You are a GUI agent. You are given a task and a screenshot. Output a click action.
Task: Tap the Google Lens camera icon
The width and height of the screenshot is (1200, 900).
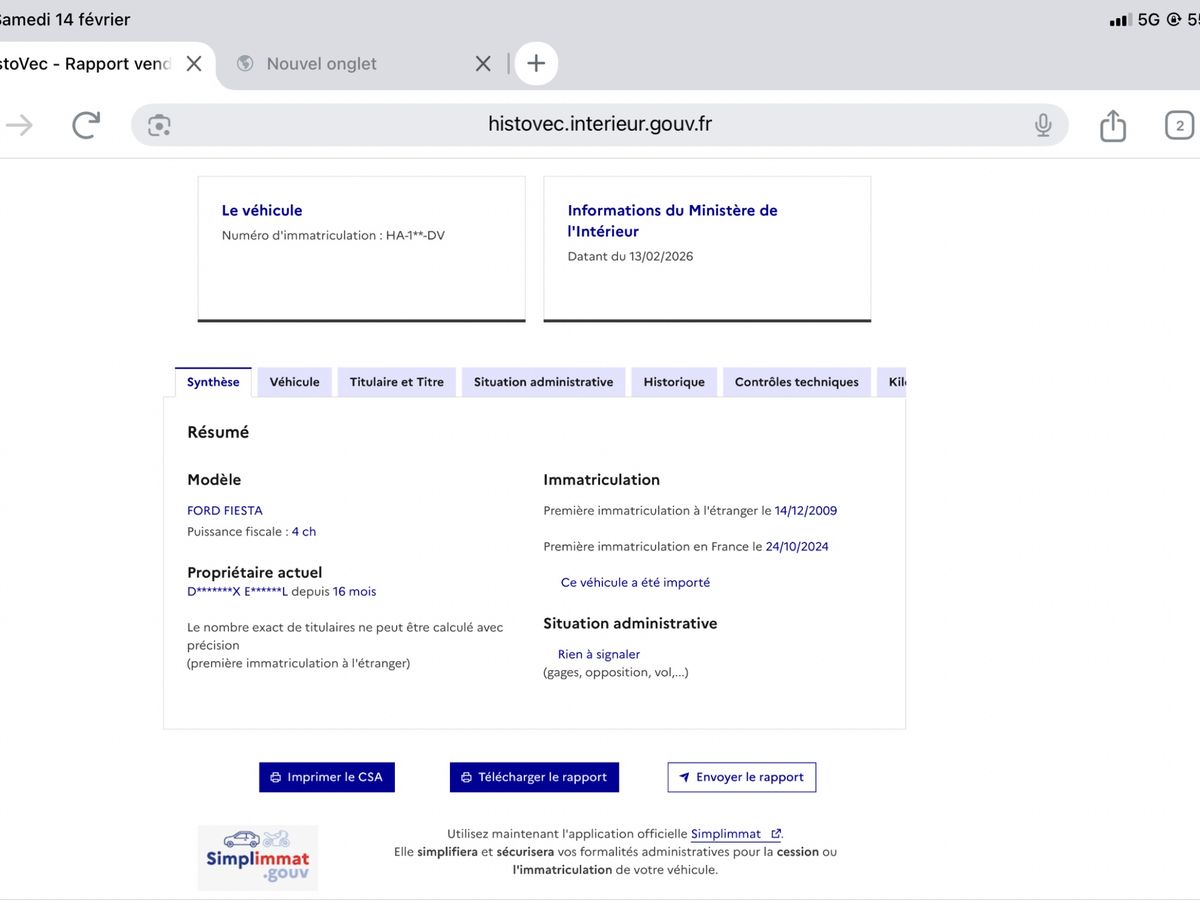159,125
